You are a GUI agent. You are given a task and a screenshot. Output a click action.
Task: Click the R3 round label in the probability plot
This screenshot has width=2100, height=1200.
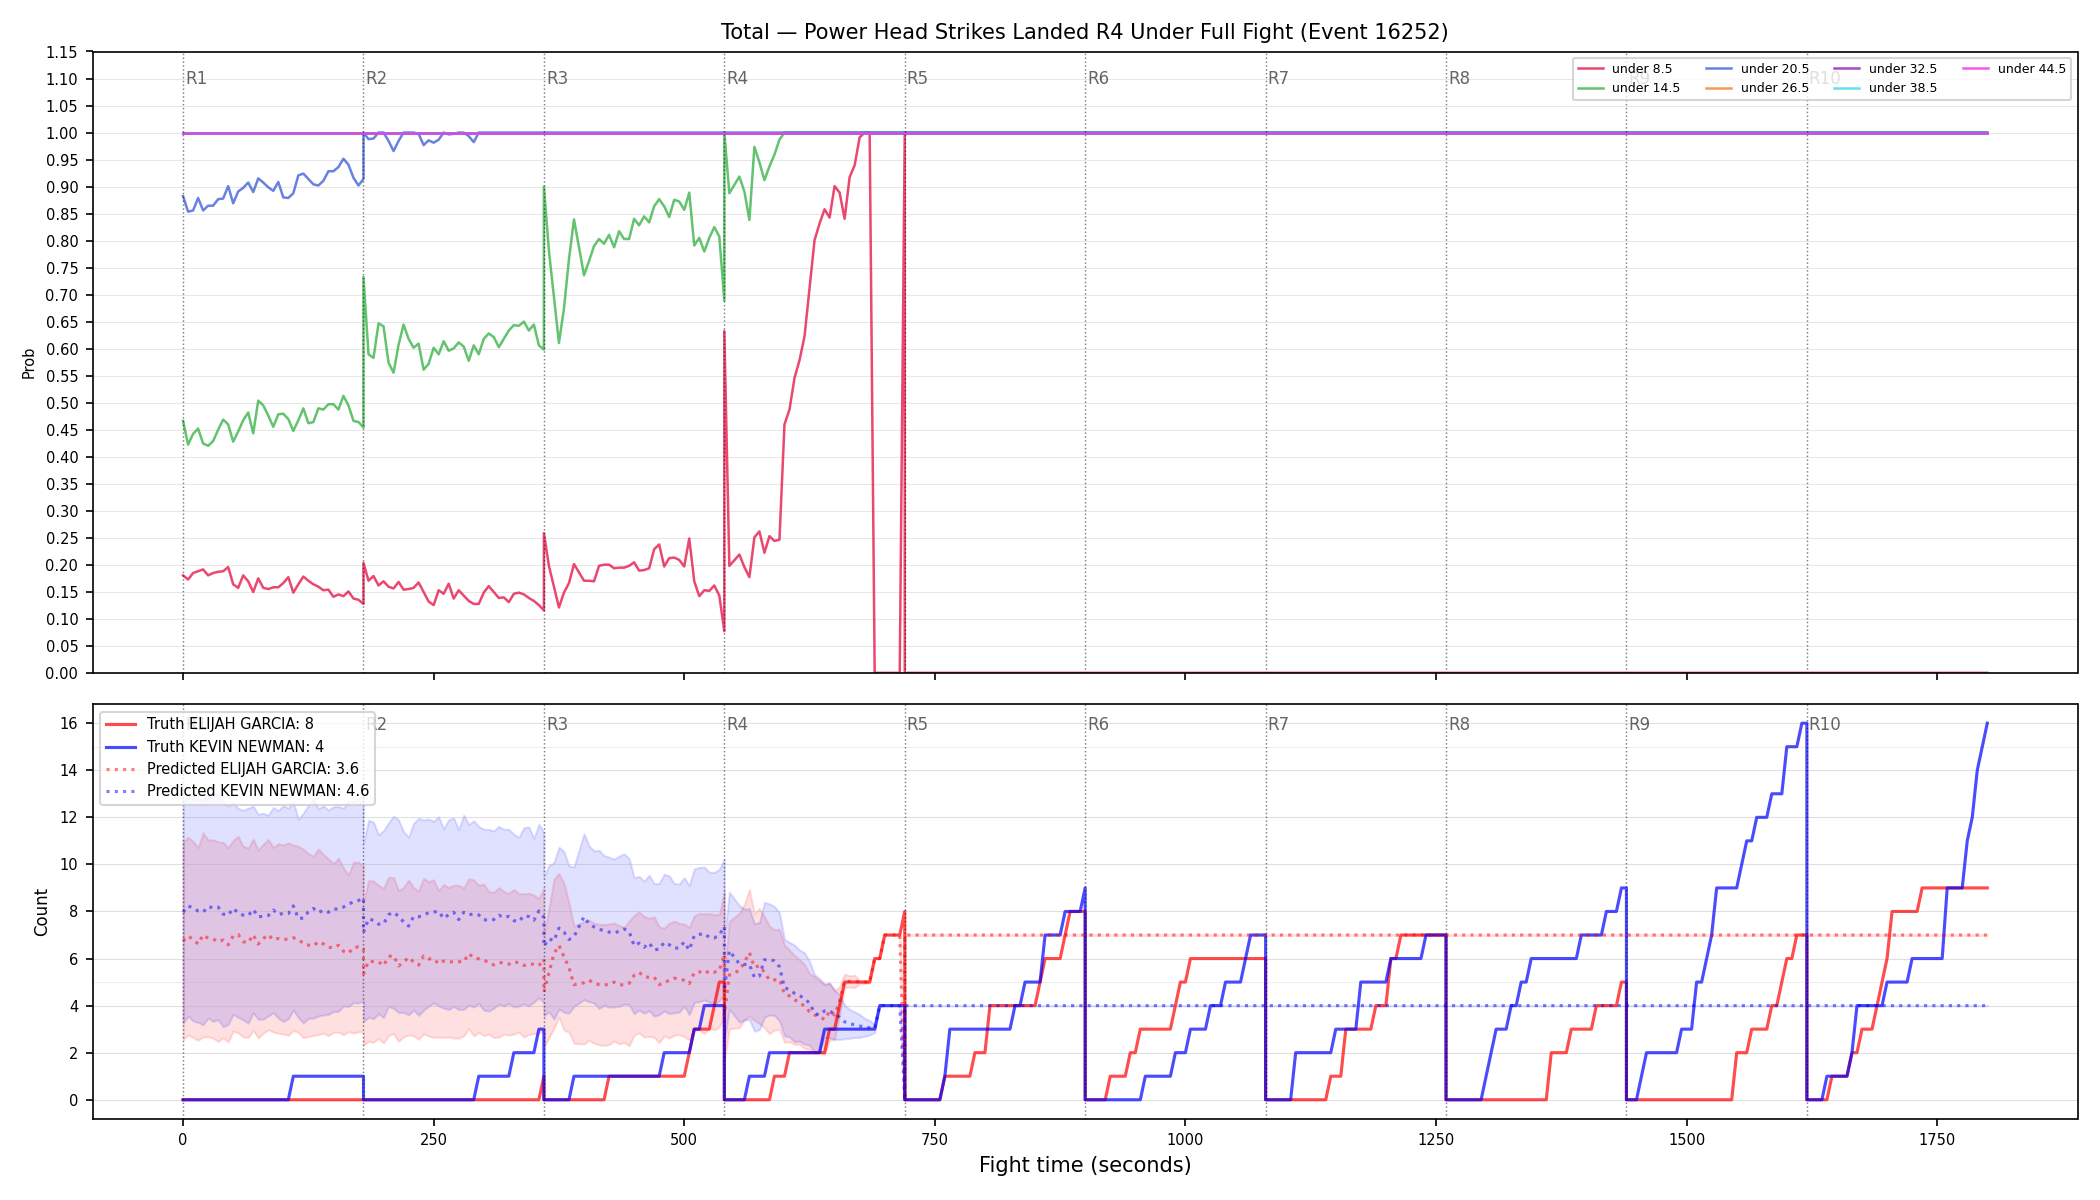tap(557, 78)
